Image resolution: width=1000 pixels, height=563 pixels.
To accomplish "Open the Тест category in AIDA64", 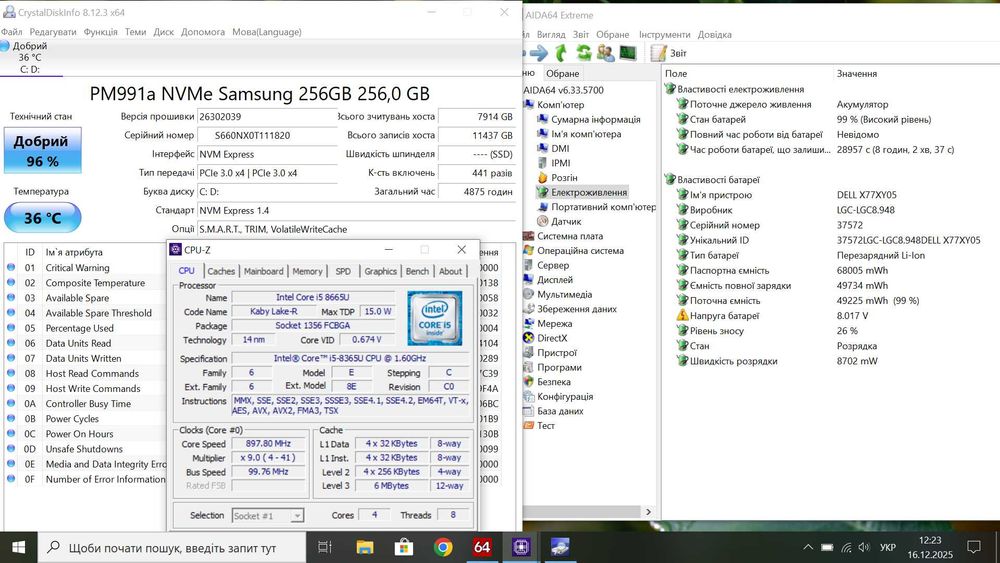I will click(539, 425).
